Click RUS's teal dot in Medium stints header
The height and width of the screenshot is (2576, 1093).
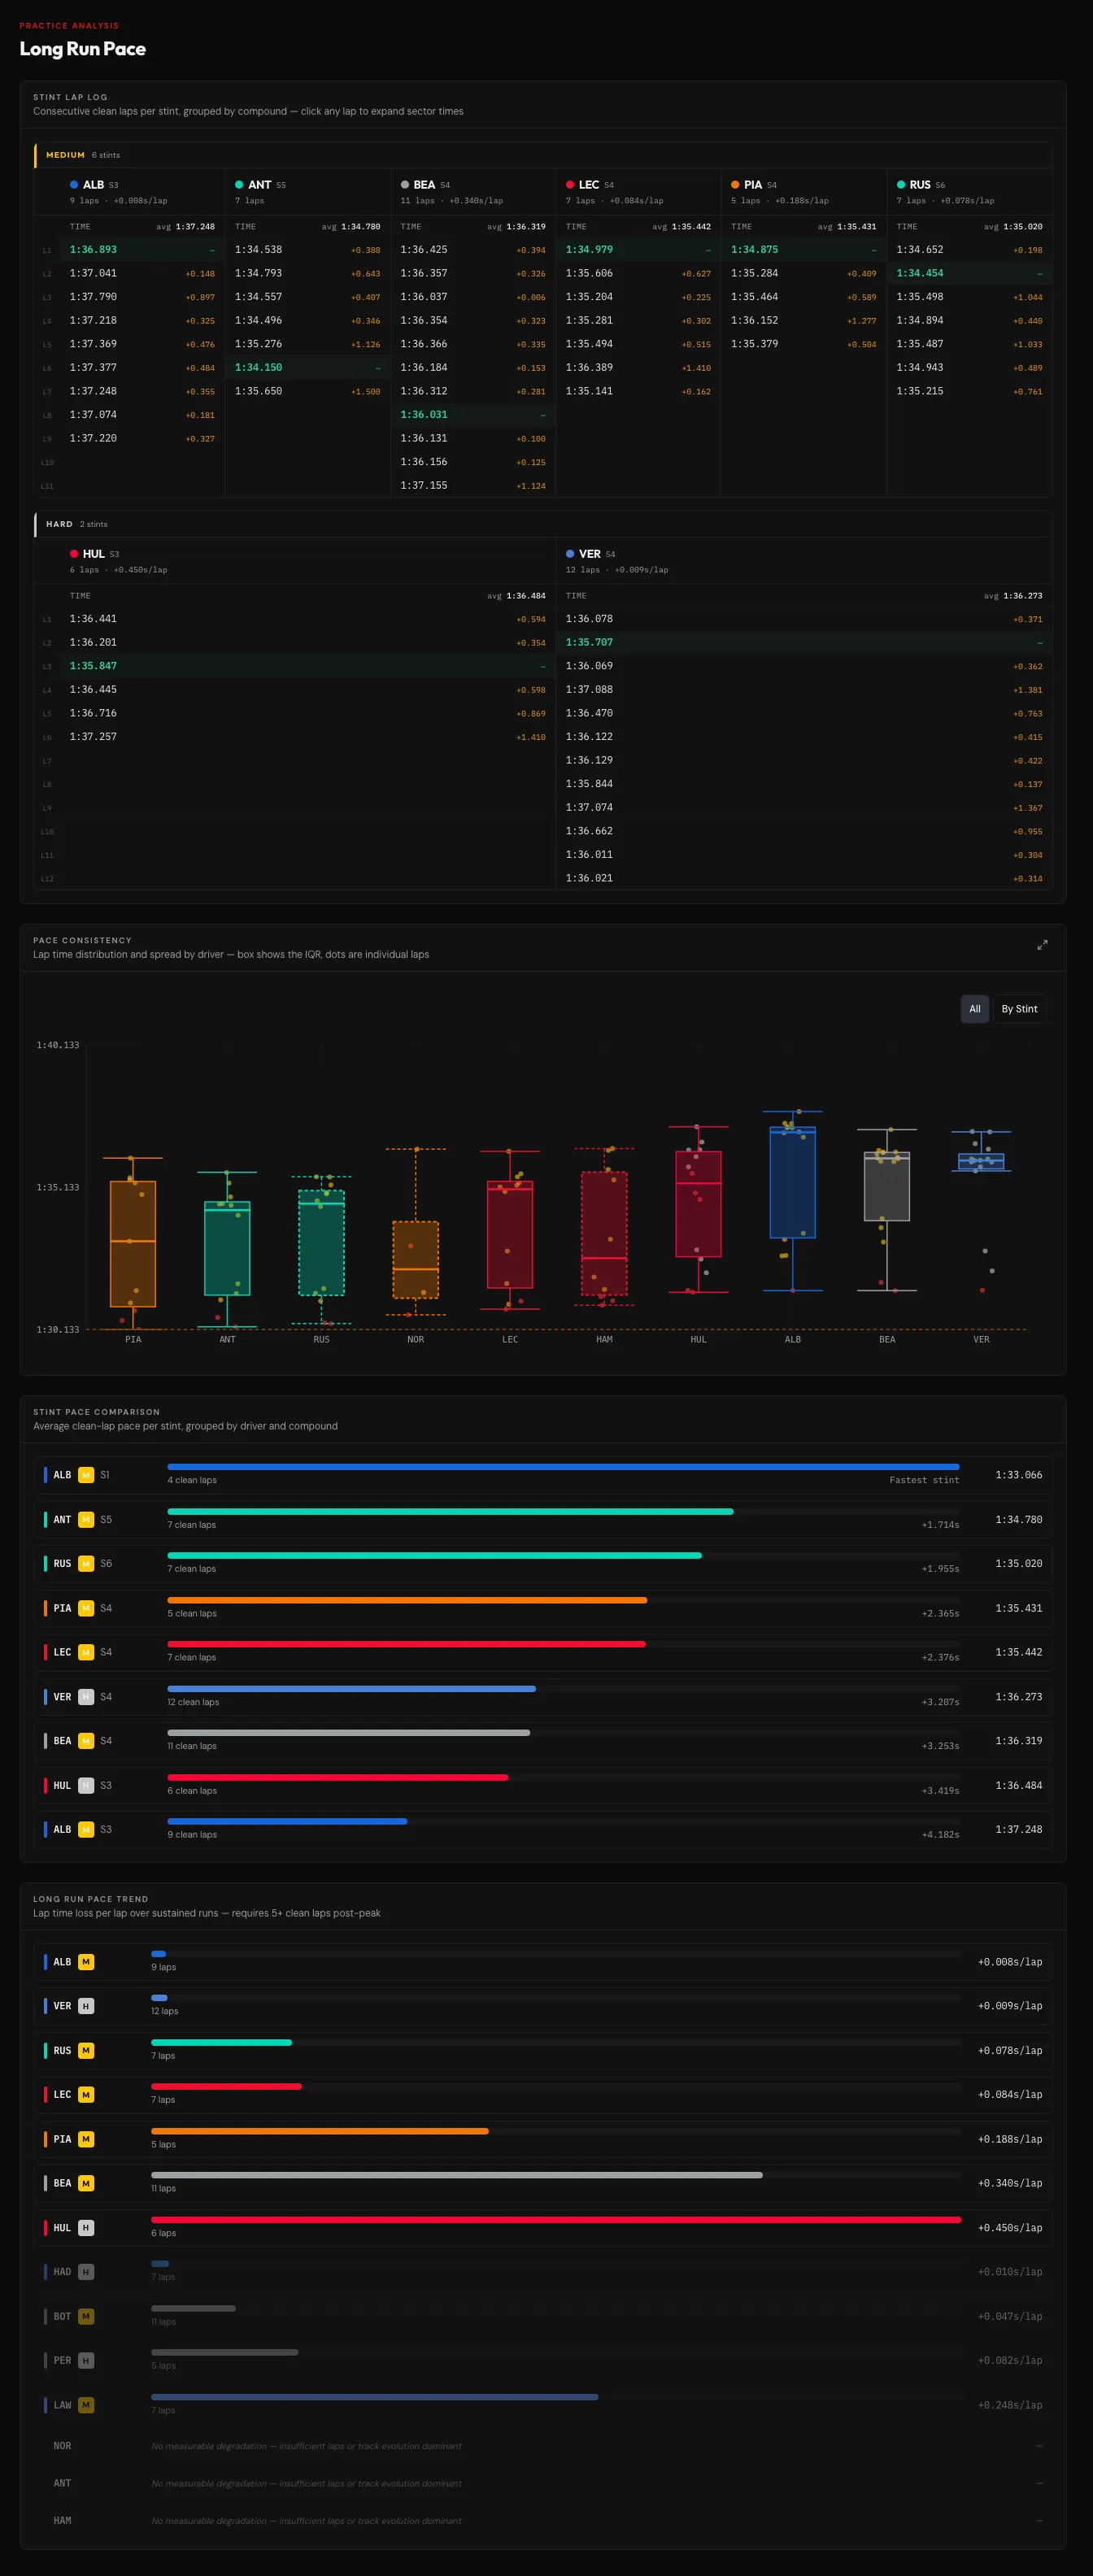(901, 185)
